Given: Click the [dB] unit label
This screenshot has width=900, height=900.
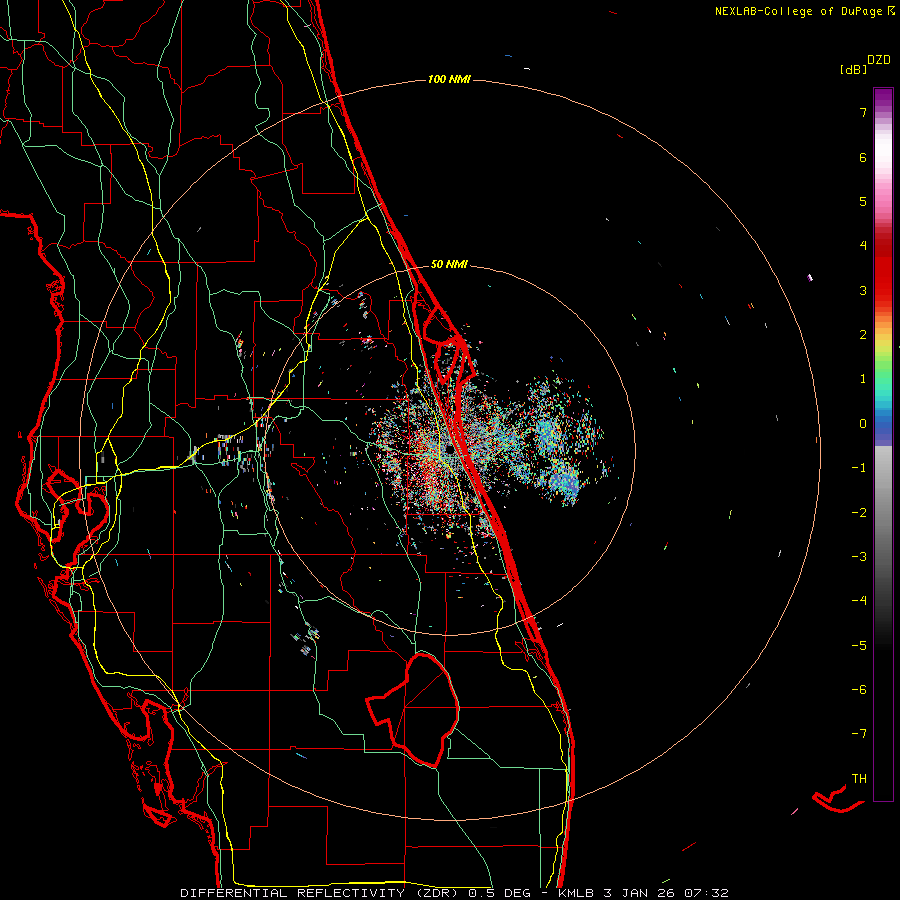Looking at the screenshot, I should pyautogui.click(x=854, y=69).
